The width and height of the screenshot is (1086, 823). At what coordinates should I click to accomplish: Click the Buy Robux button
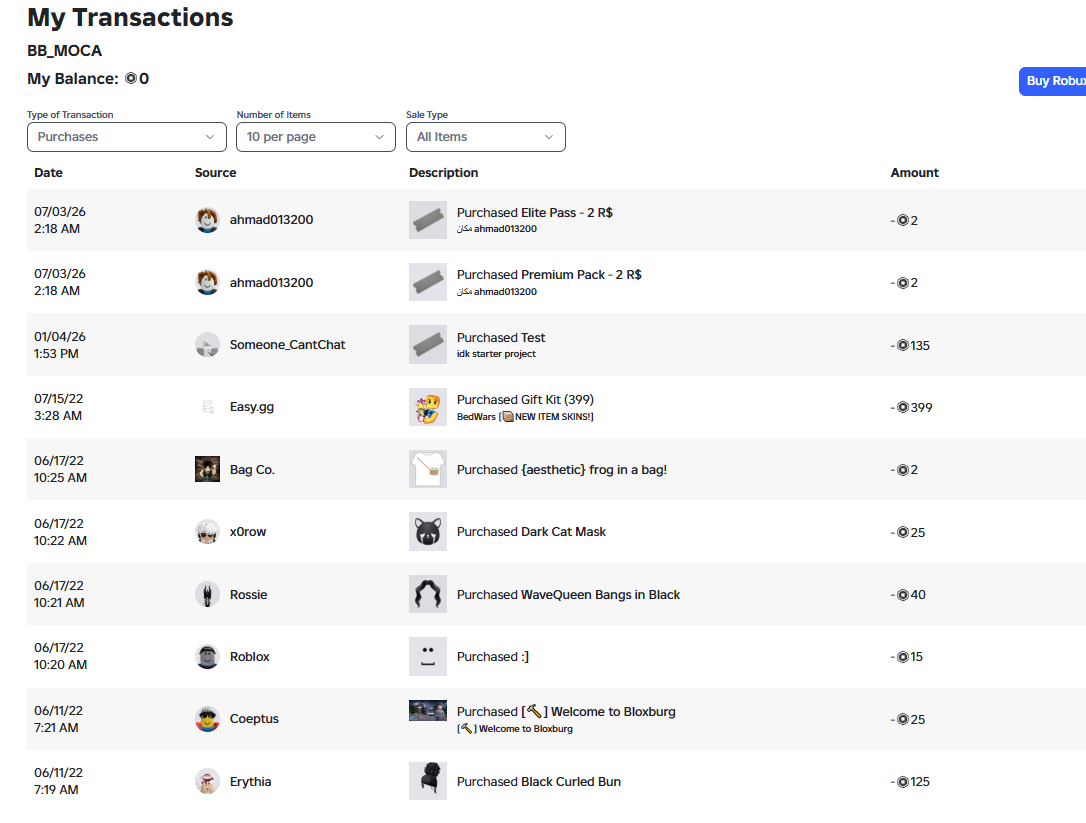pos(1053,81)
